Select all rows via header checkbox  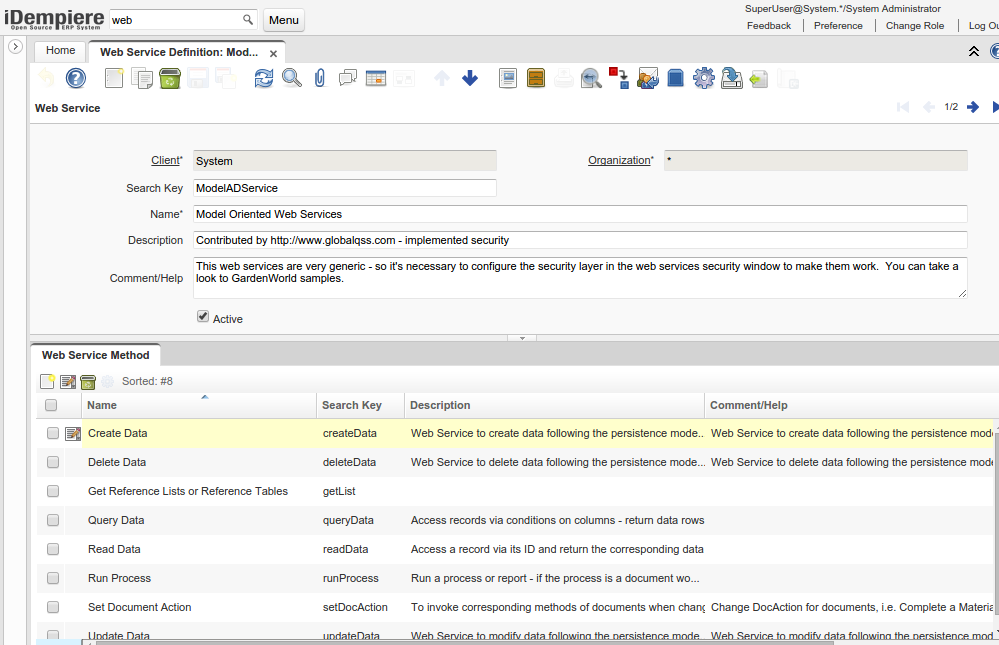click(51, 405)
